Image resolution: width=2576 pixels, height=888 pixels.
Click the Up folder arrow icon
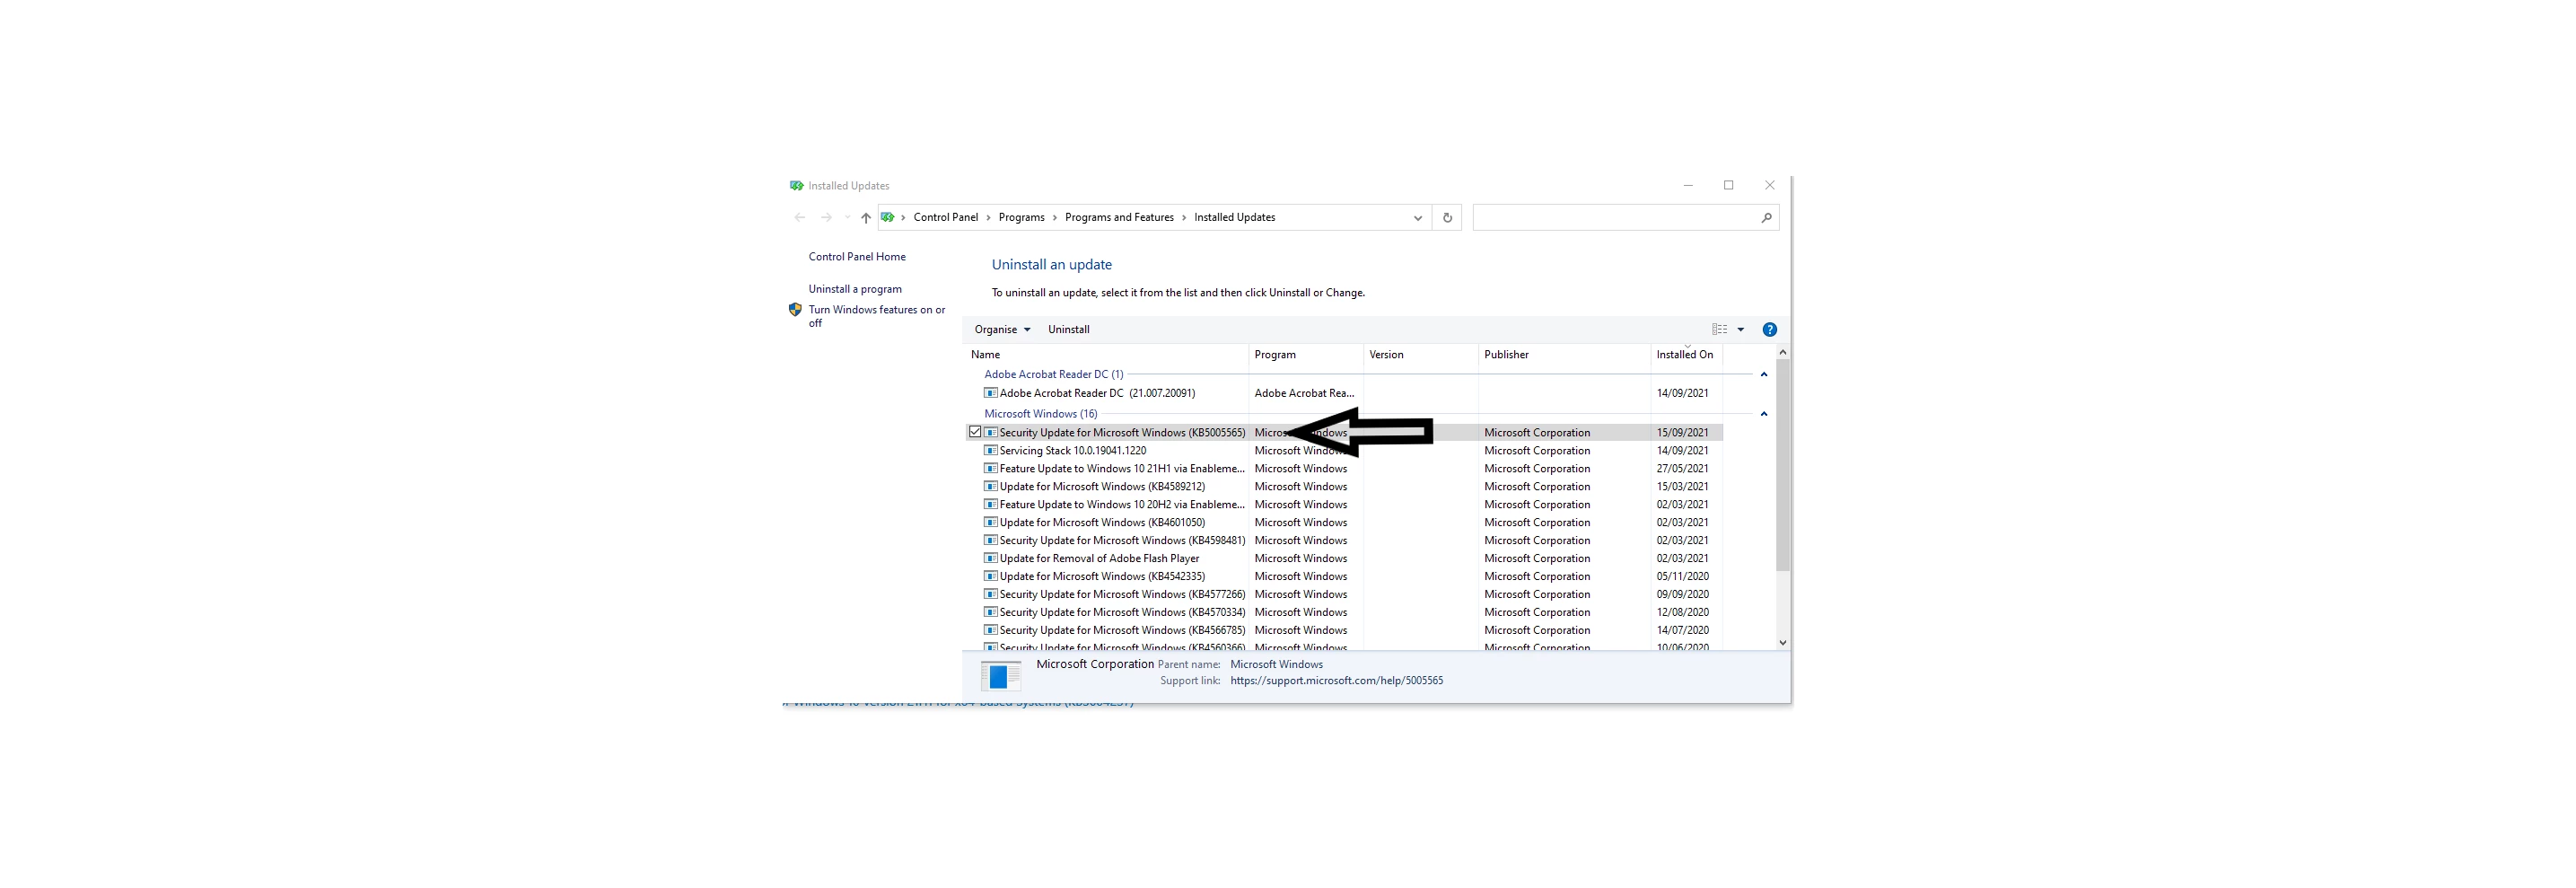866,218
